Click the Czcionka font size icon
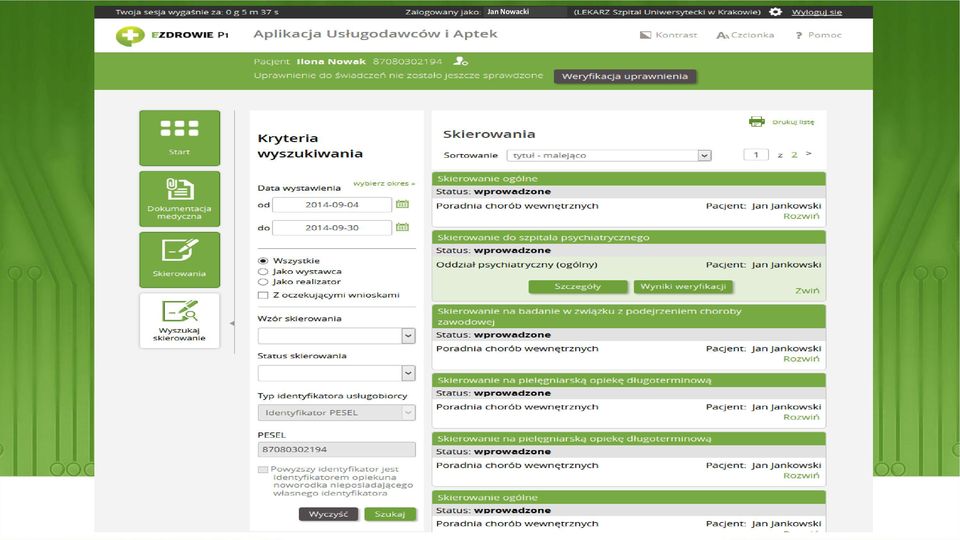 click(x=722, y=35)
